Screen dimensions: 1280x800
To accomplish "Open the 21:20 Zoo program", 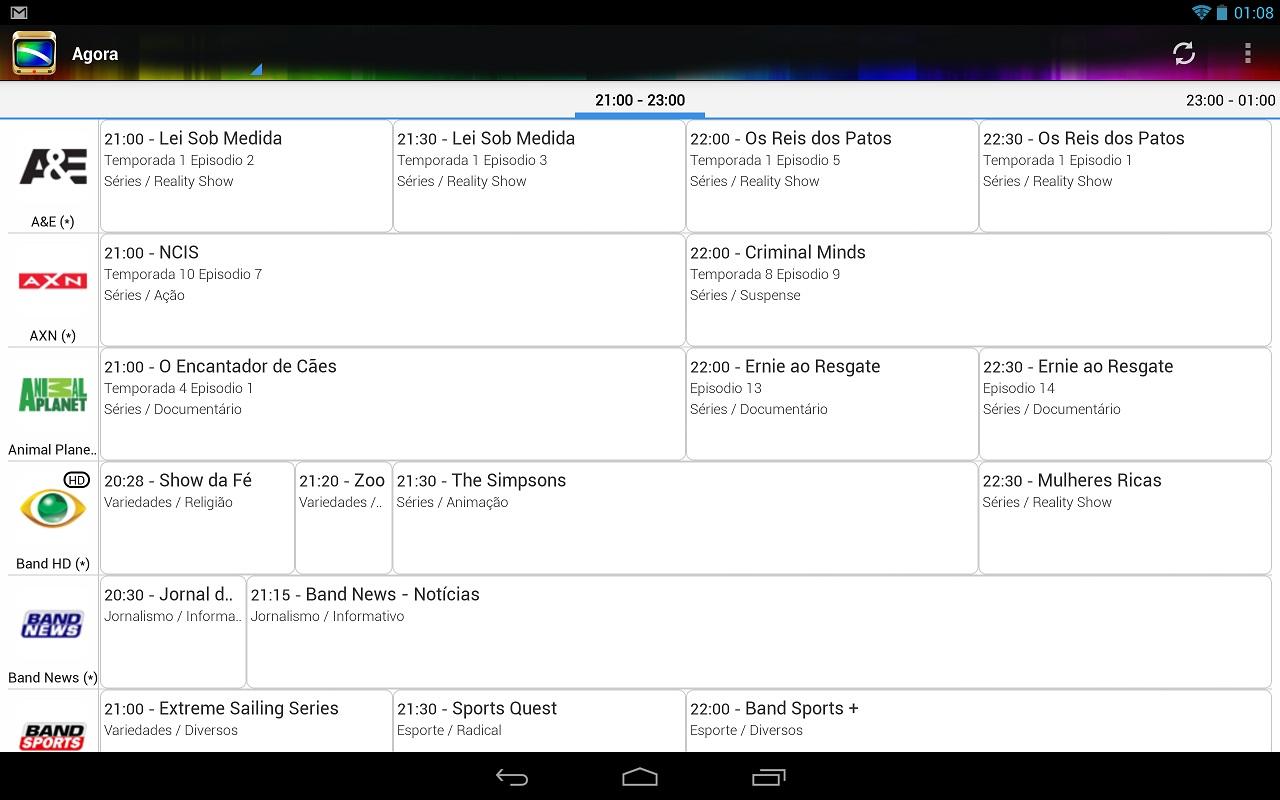I will point(343,518).
